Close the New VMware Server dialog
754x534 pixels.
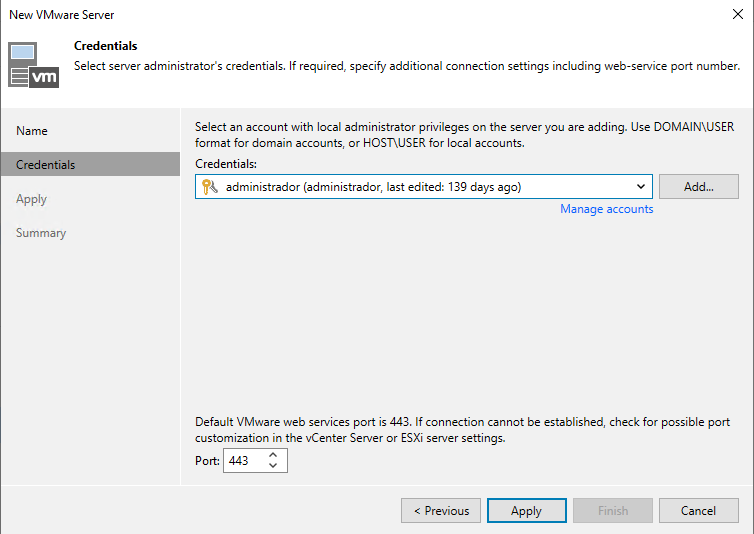(x=737, y=15)
